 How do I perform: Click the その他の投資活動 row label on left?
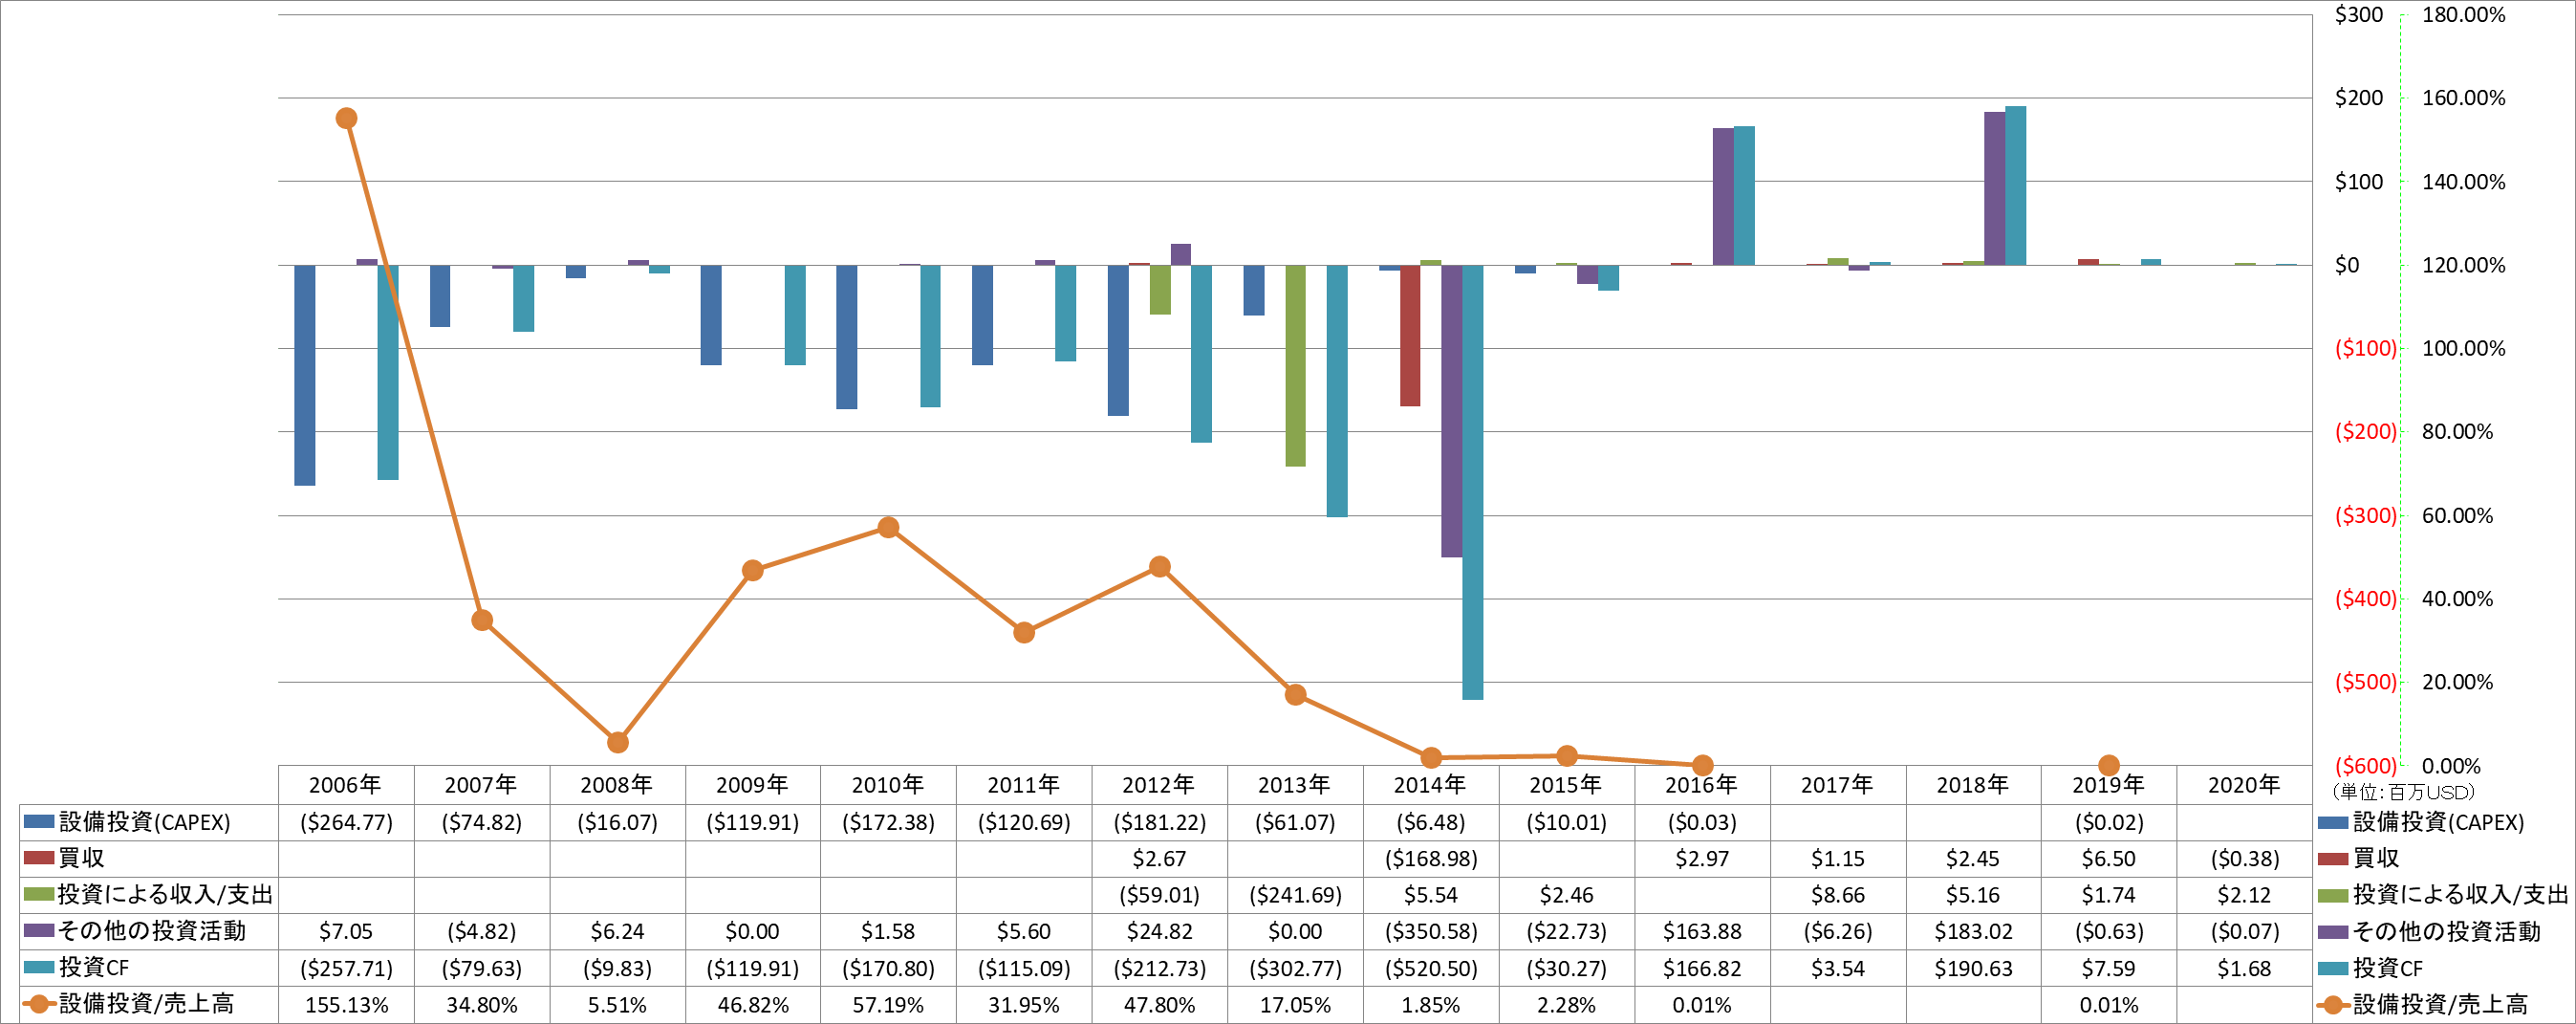pos(152,931)
